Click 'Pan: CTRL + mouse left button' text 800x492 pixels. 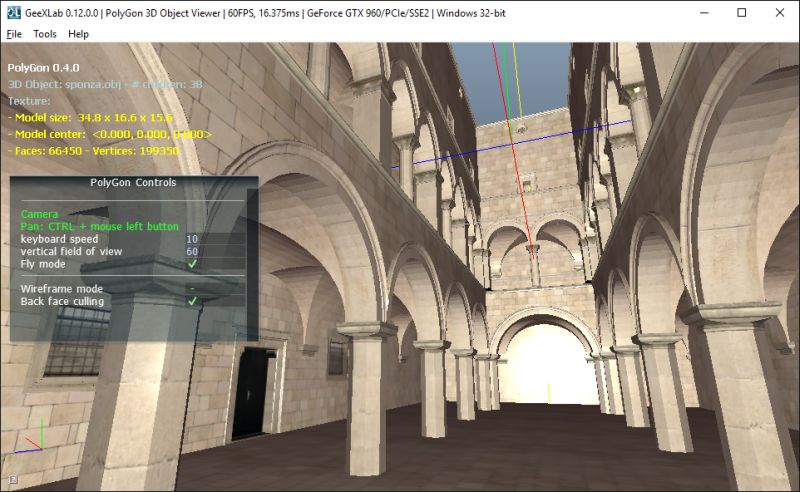coord(99,226)
